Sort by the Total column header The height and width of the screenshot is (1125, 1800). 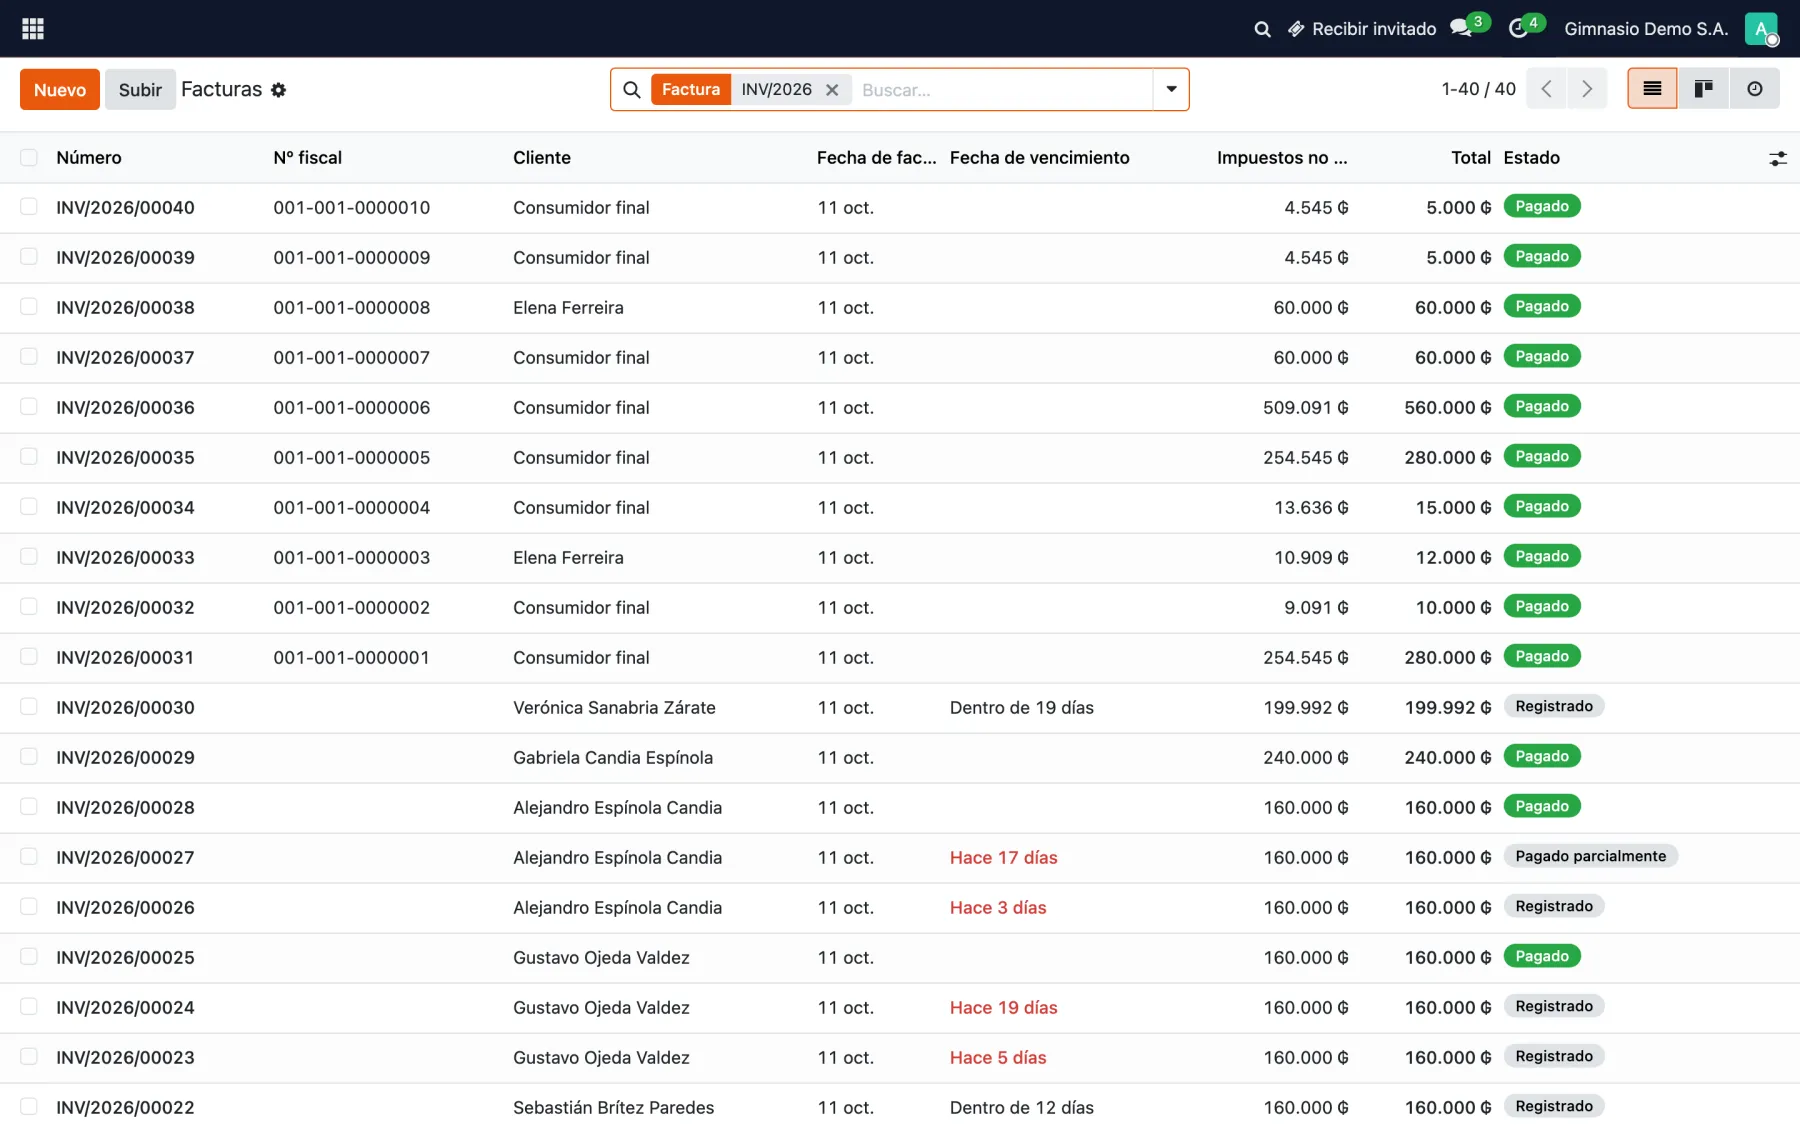[1471, 158]
